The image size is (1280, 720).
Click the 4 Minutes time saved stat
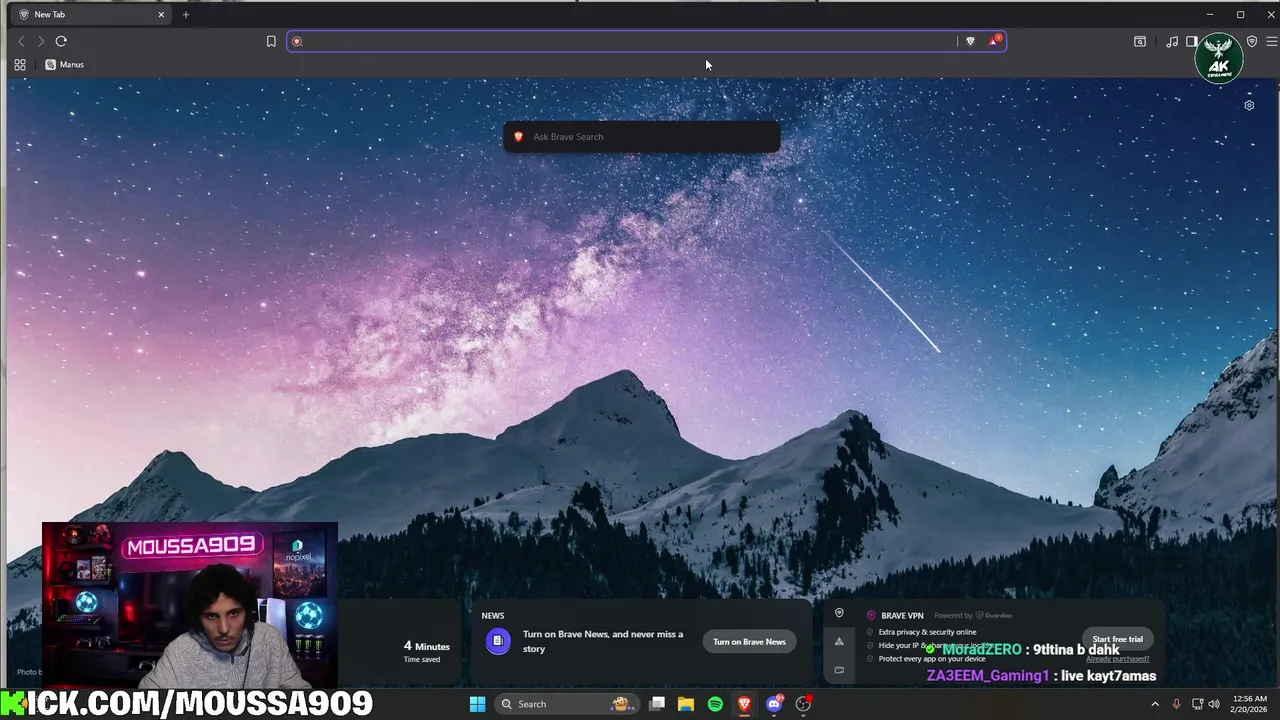(426, 650)
